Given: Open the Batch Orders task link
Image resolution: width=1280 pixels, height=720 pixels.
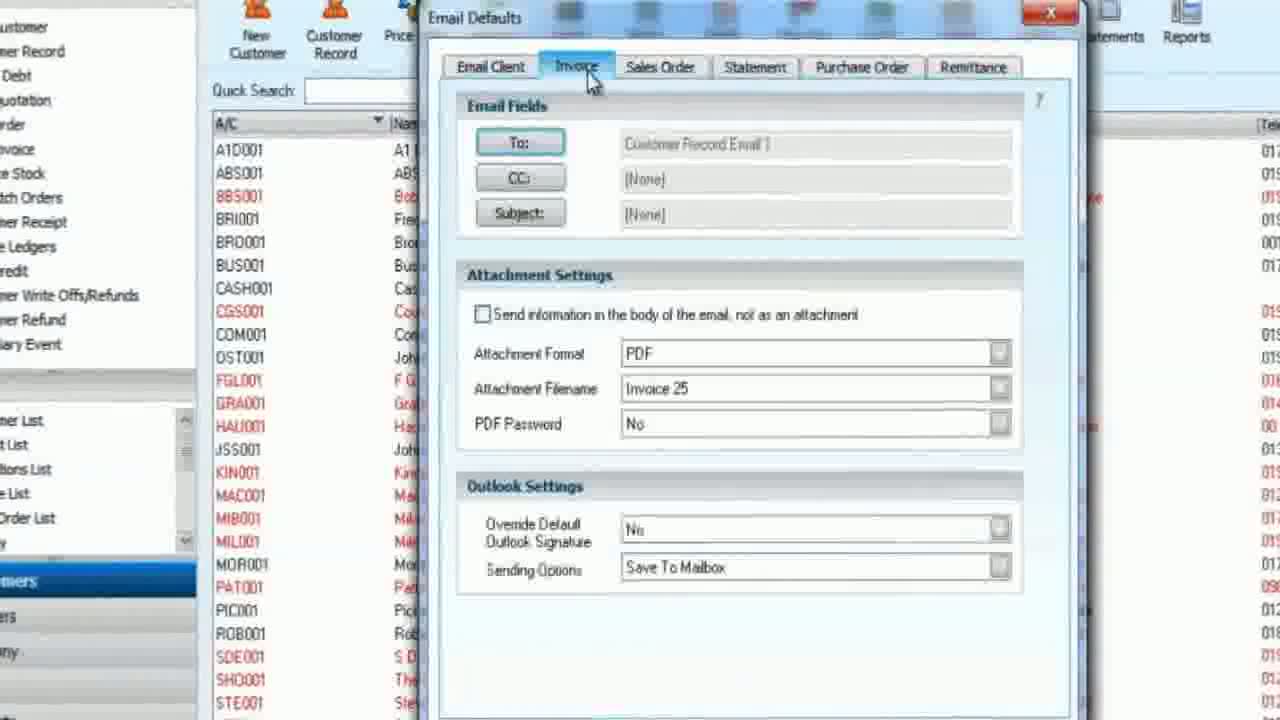Looking at the screenshot, I should tap(31, 198).
